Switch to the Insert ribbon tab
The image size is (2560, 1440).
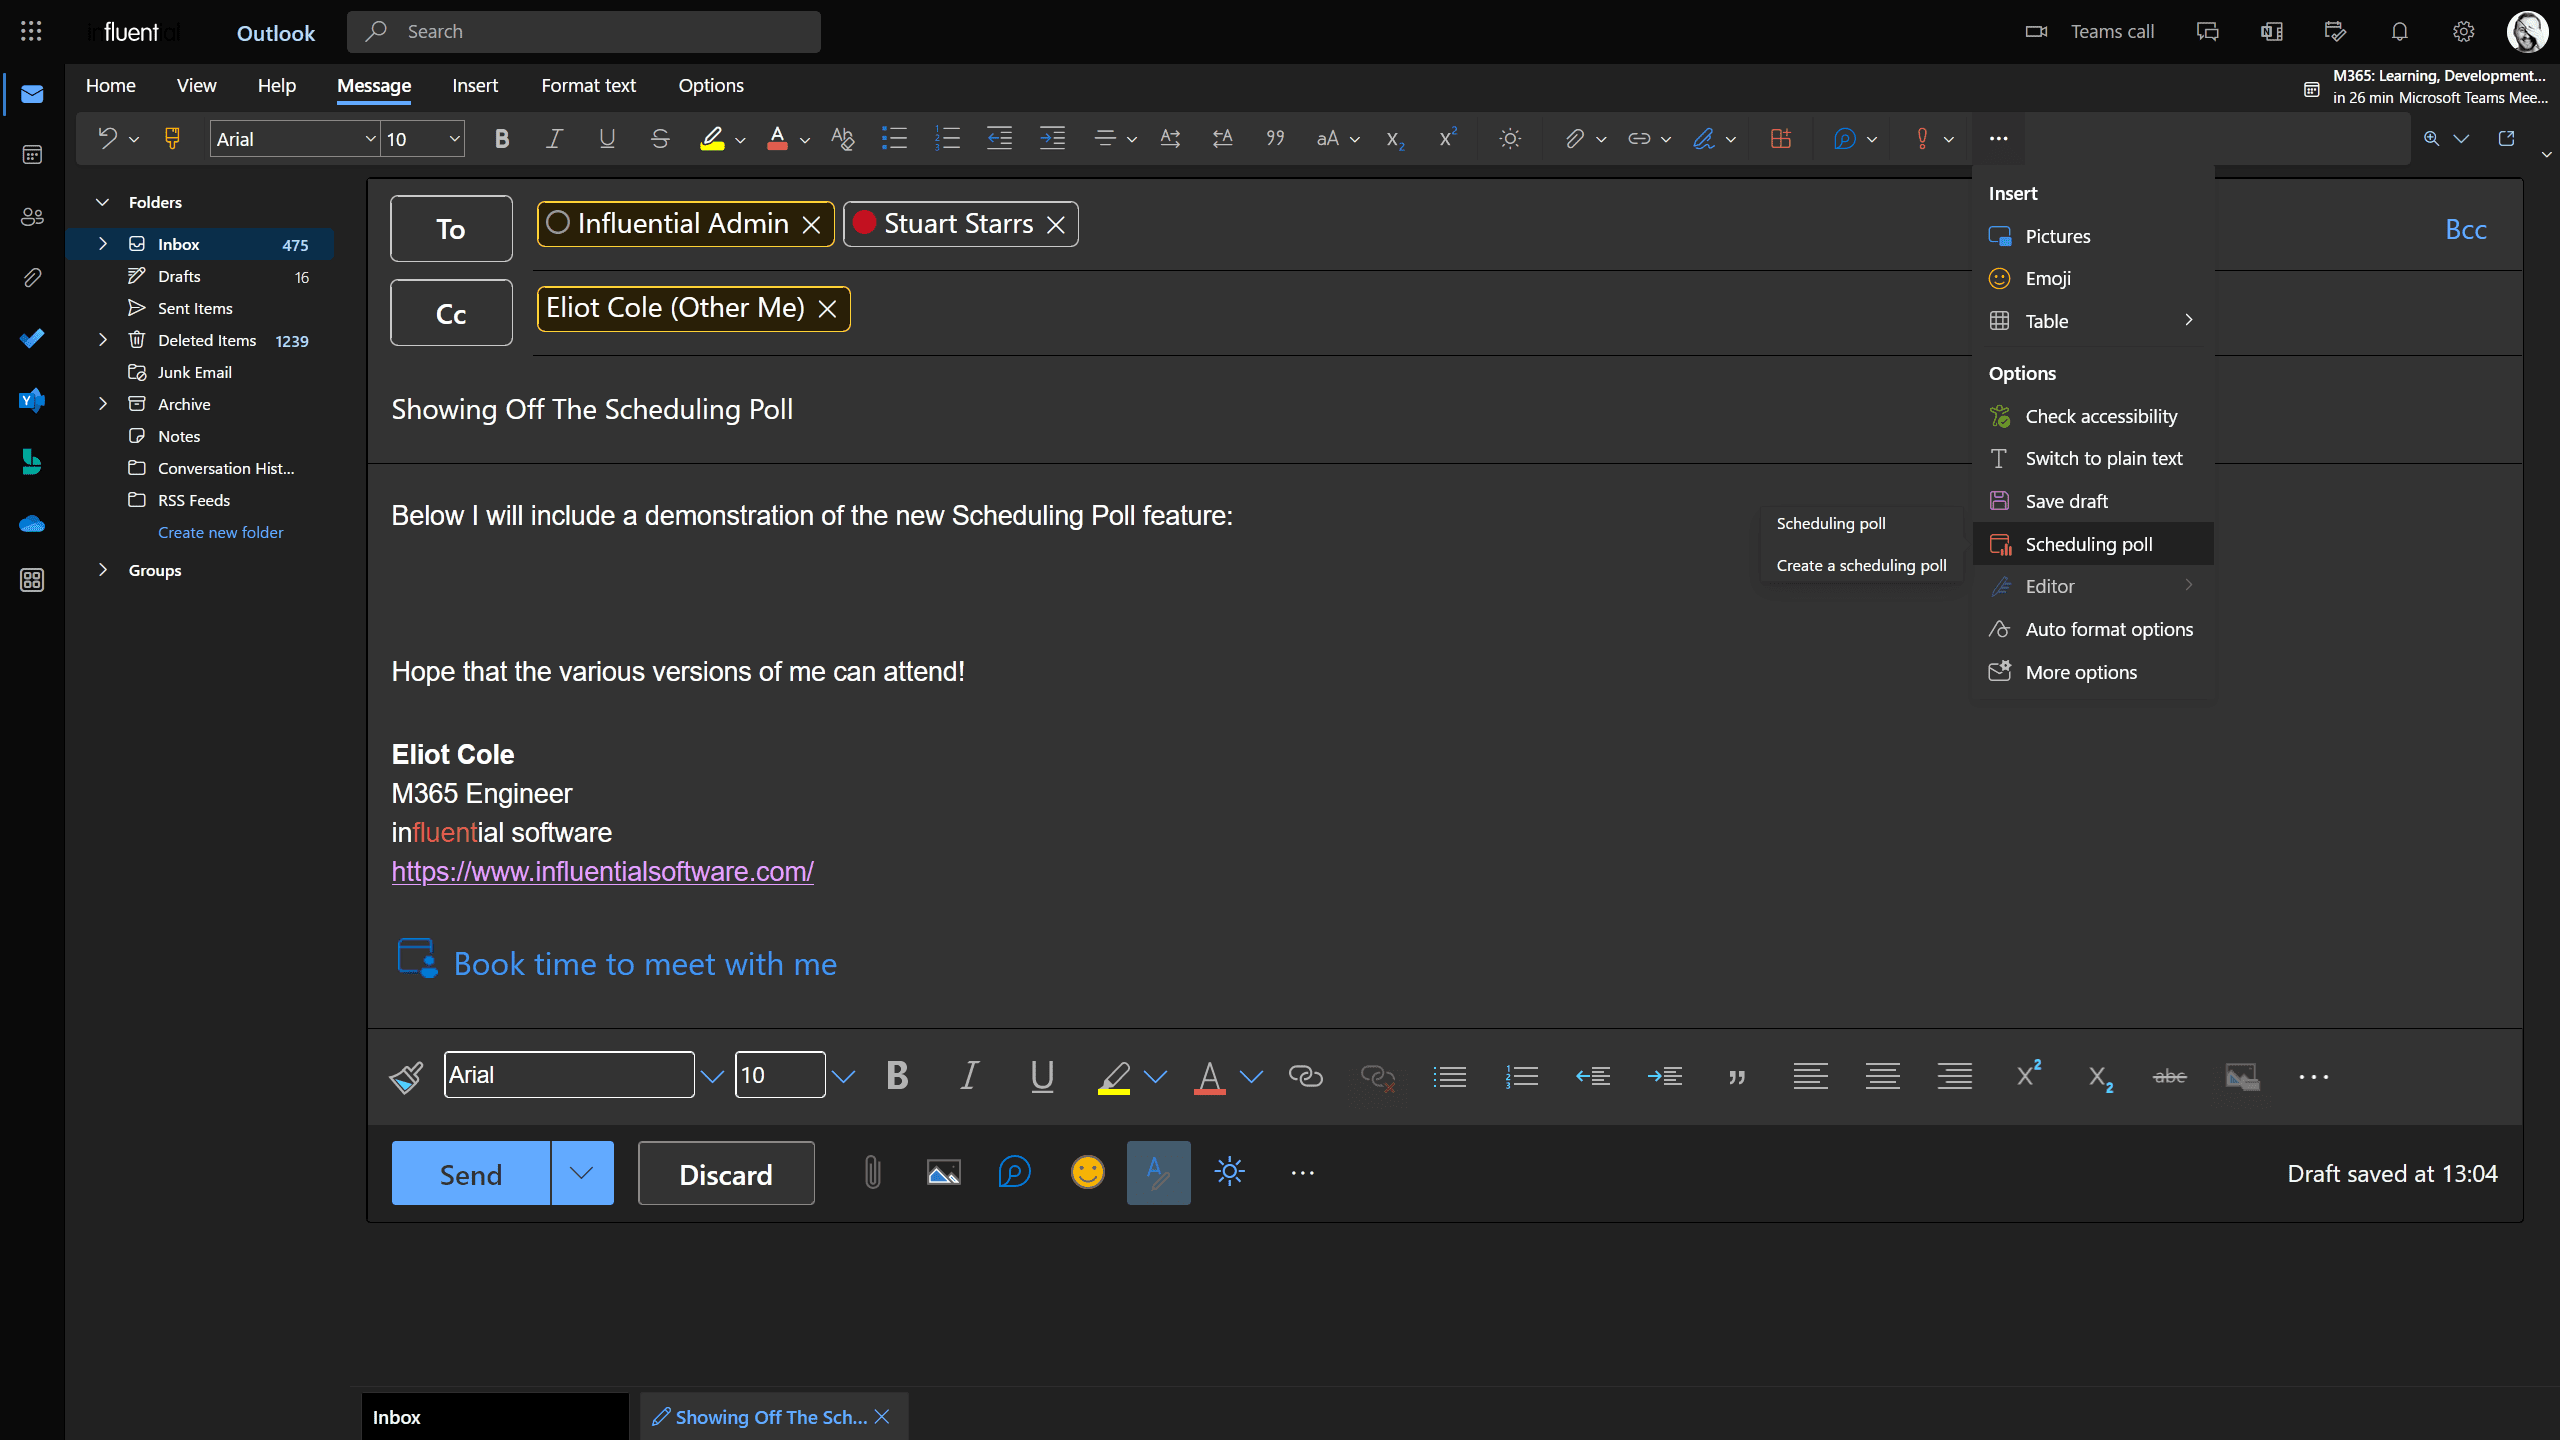(x=474, y=85)
